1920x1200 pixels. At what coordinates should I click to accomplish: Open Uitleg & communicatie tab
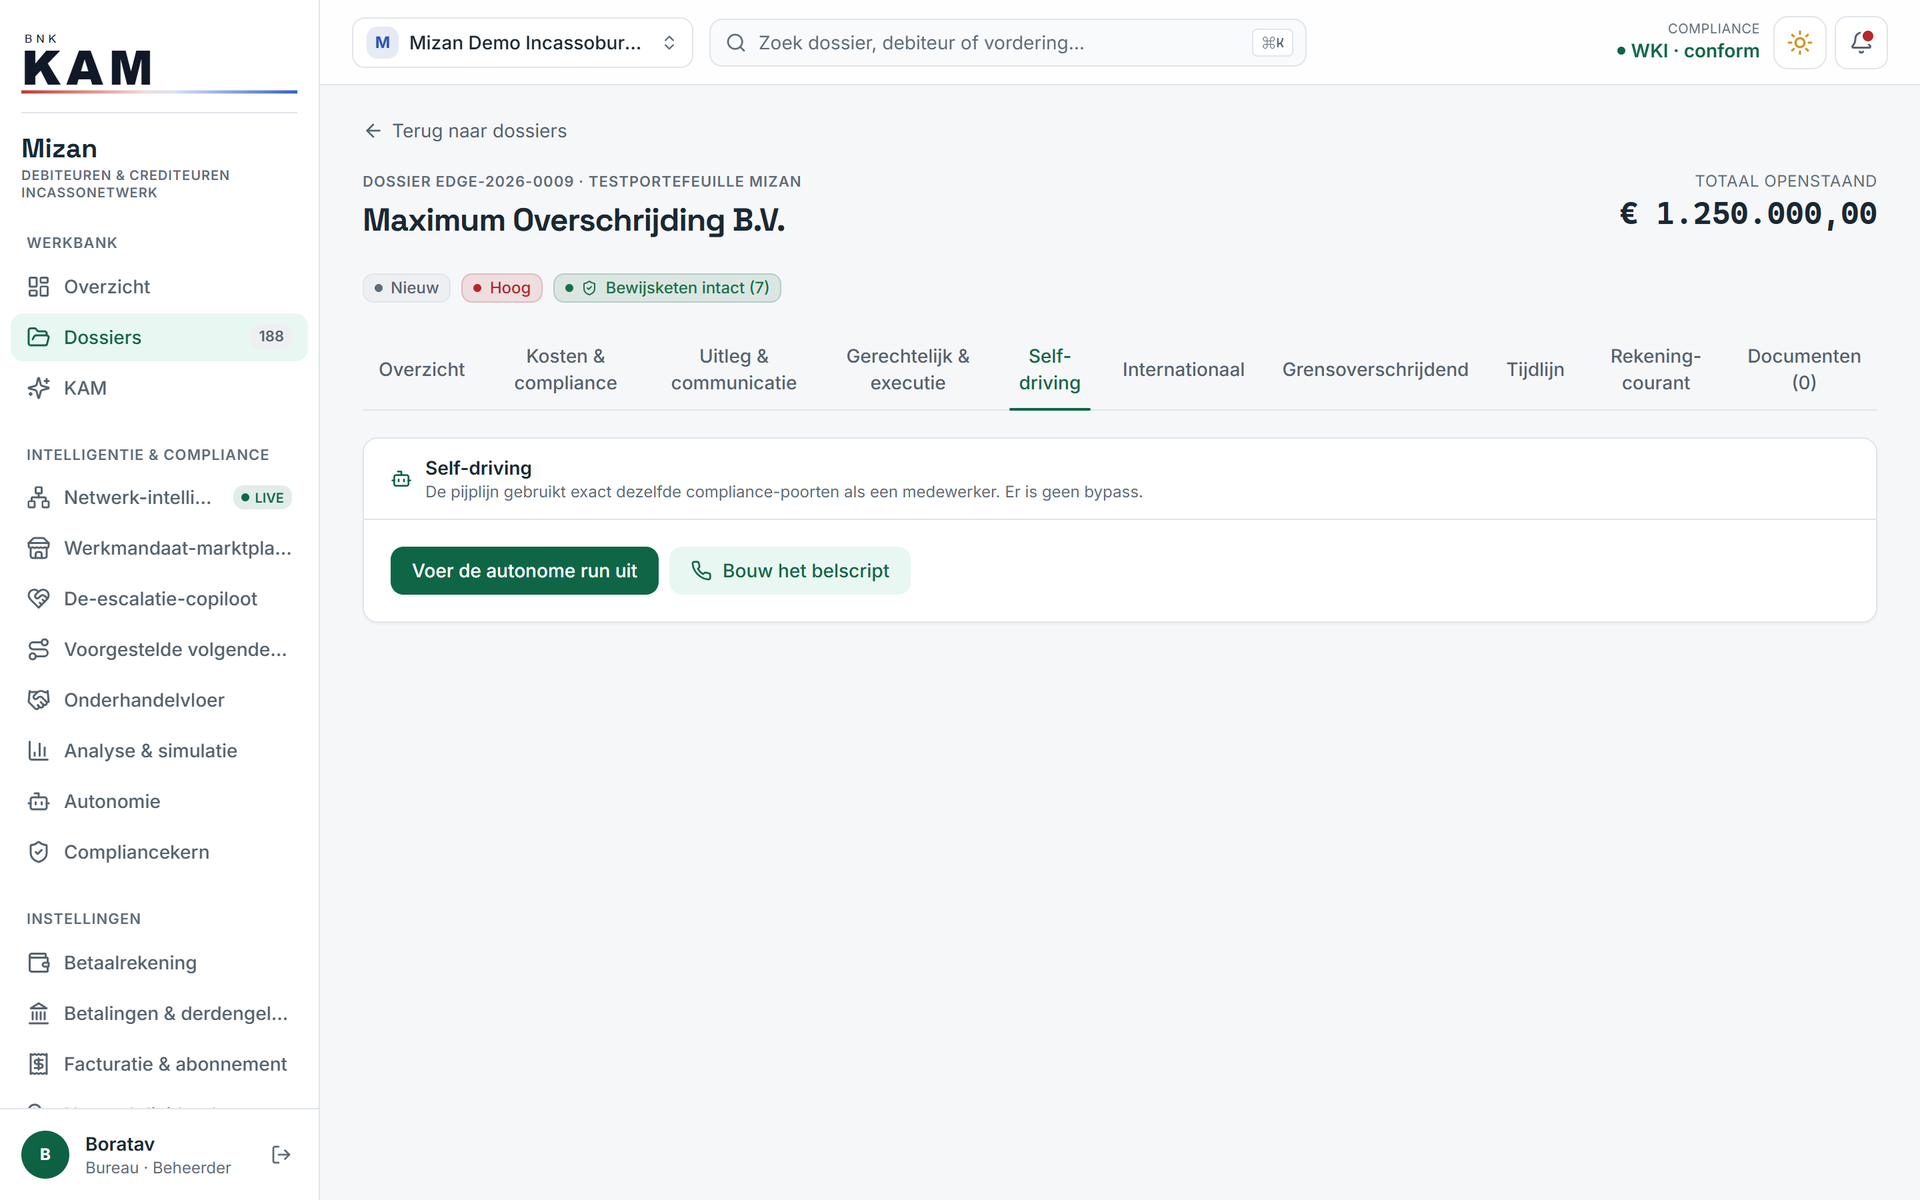[733, 370]
